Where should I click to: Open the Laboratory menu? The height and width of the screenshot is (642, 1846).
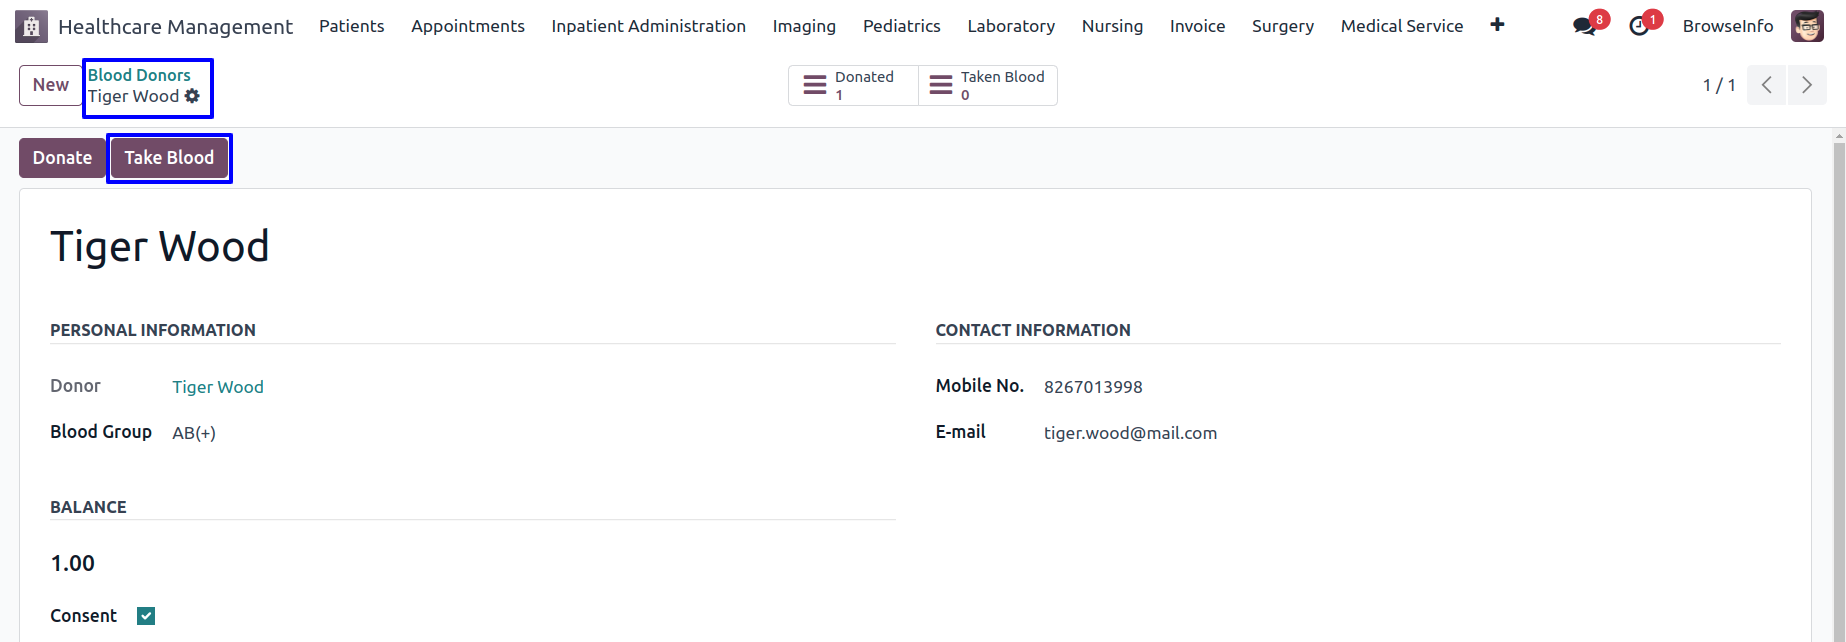1011,26
